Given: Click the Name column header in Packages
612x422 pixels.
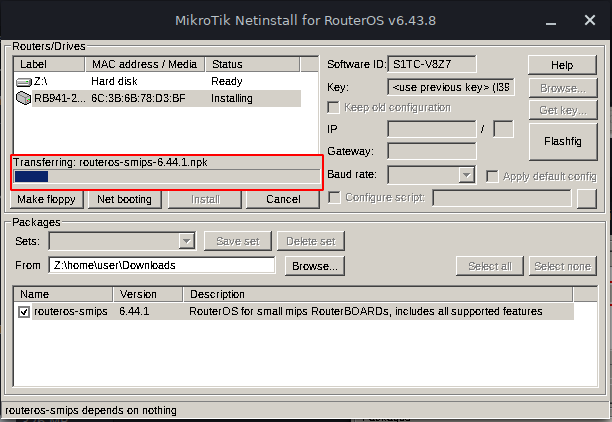Looking at the screenshot, I should pos(63,294).
